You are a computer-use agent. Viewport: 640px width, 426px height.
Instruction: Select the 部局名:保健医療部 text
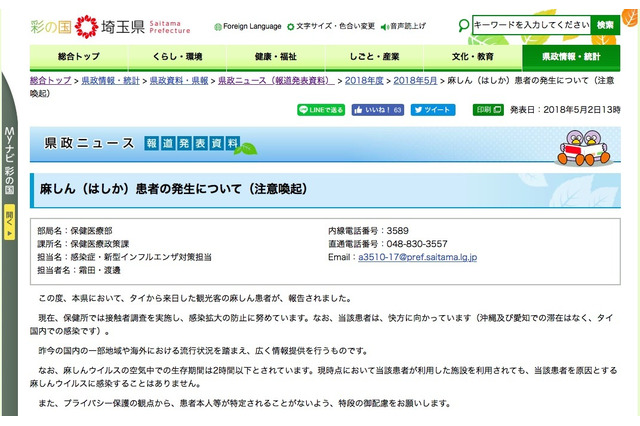click(x=75, y=231)
